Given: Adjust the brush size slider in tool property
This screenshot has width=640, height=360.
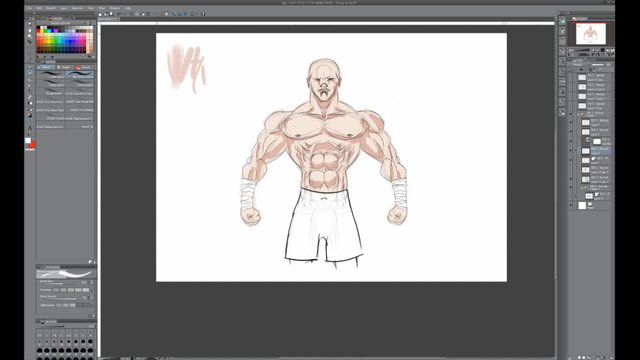Looking at the screenshot, I should tap(61, 283).
